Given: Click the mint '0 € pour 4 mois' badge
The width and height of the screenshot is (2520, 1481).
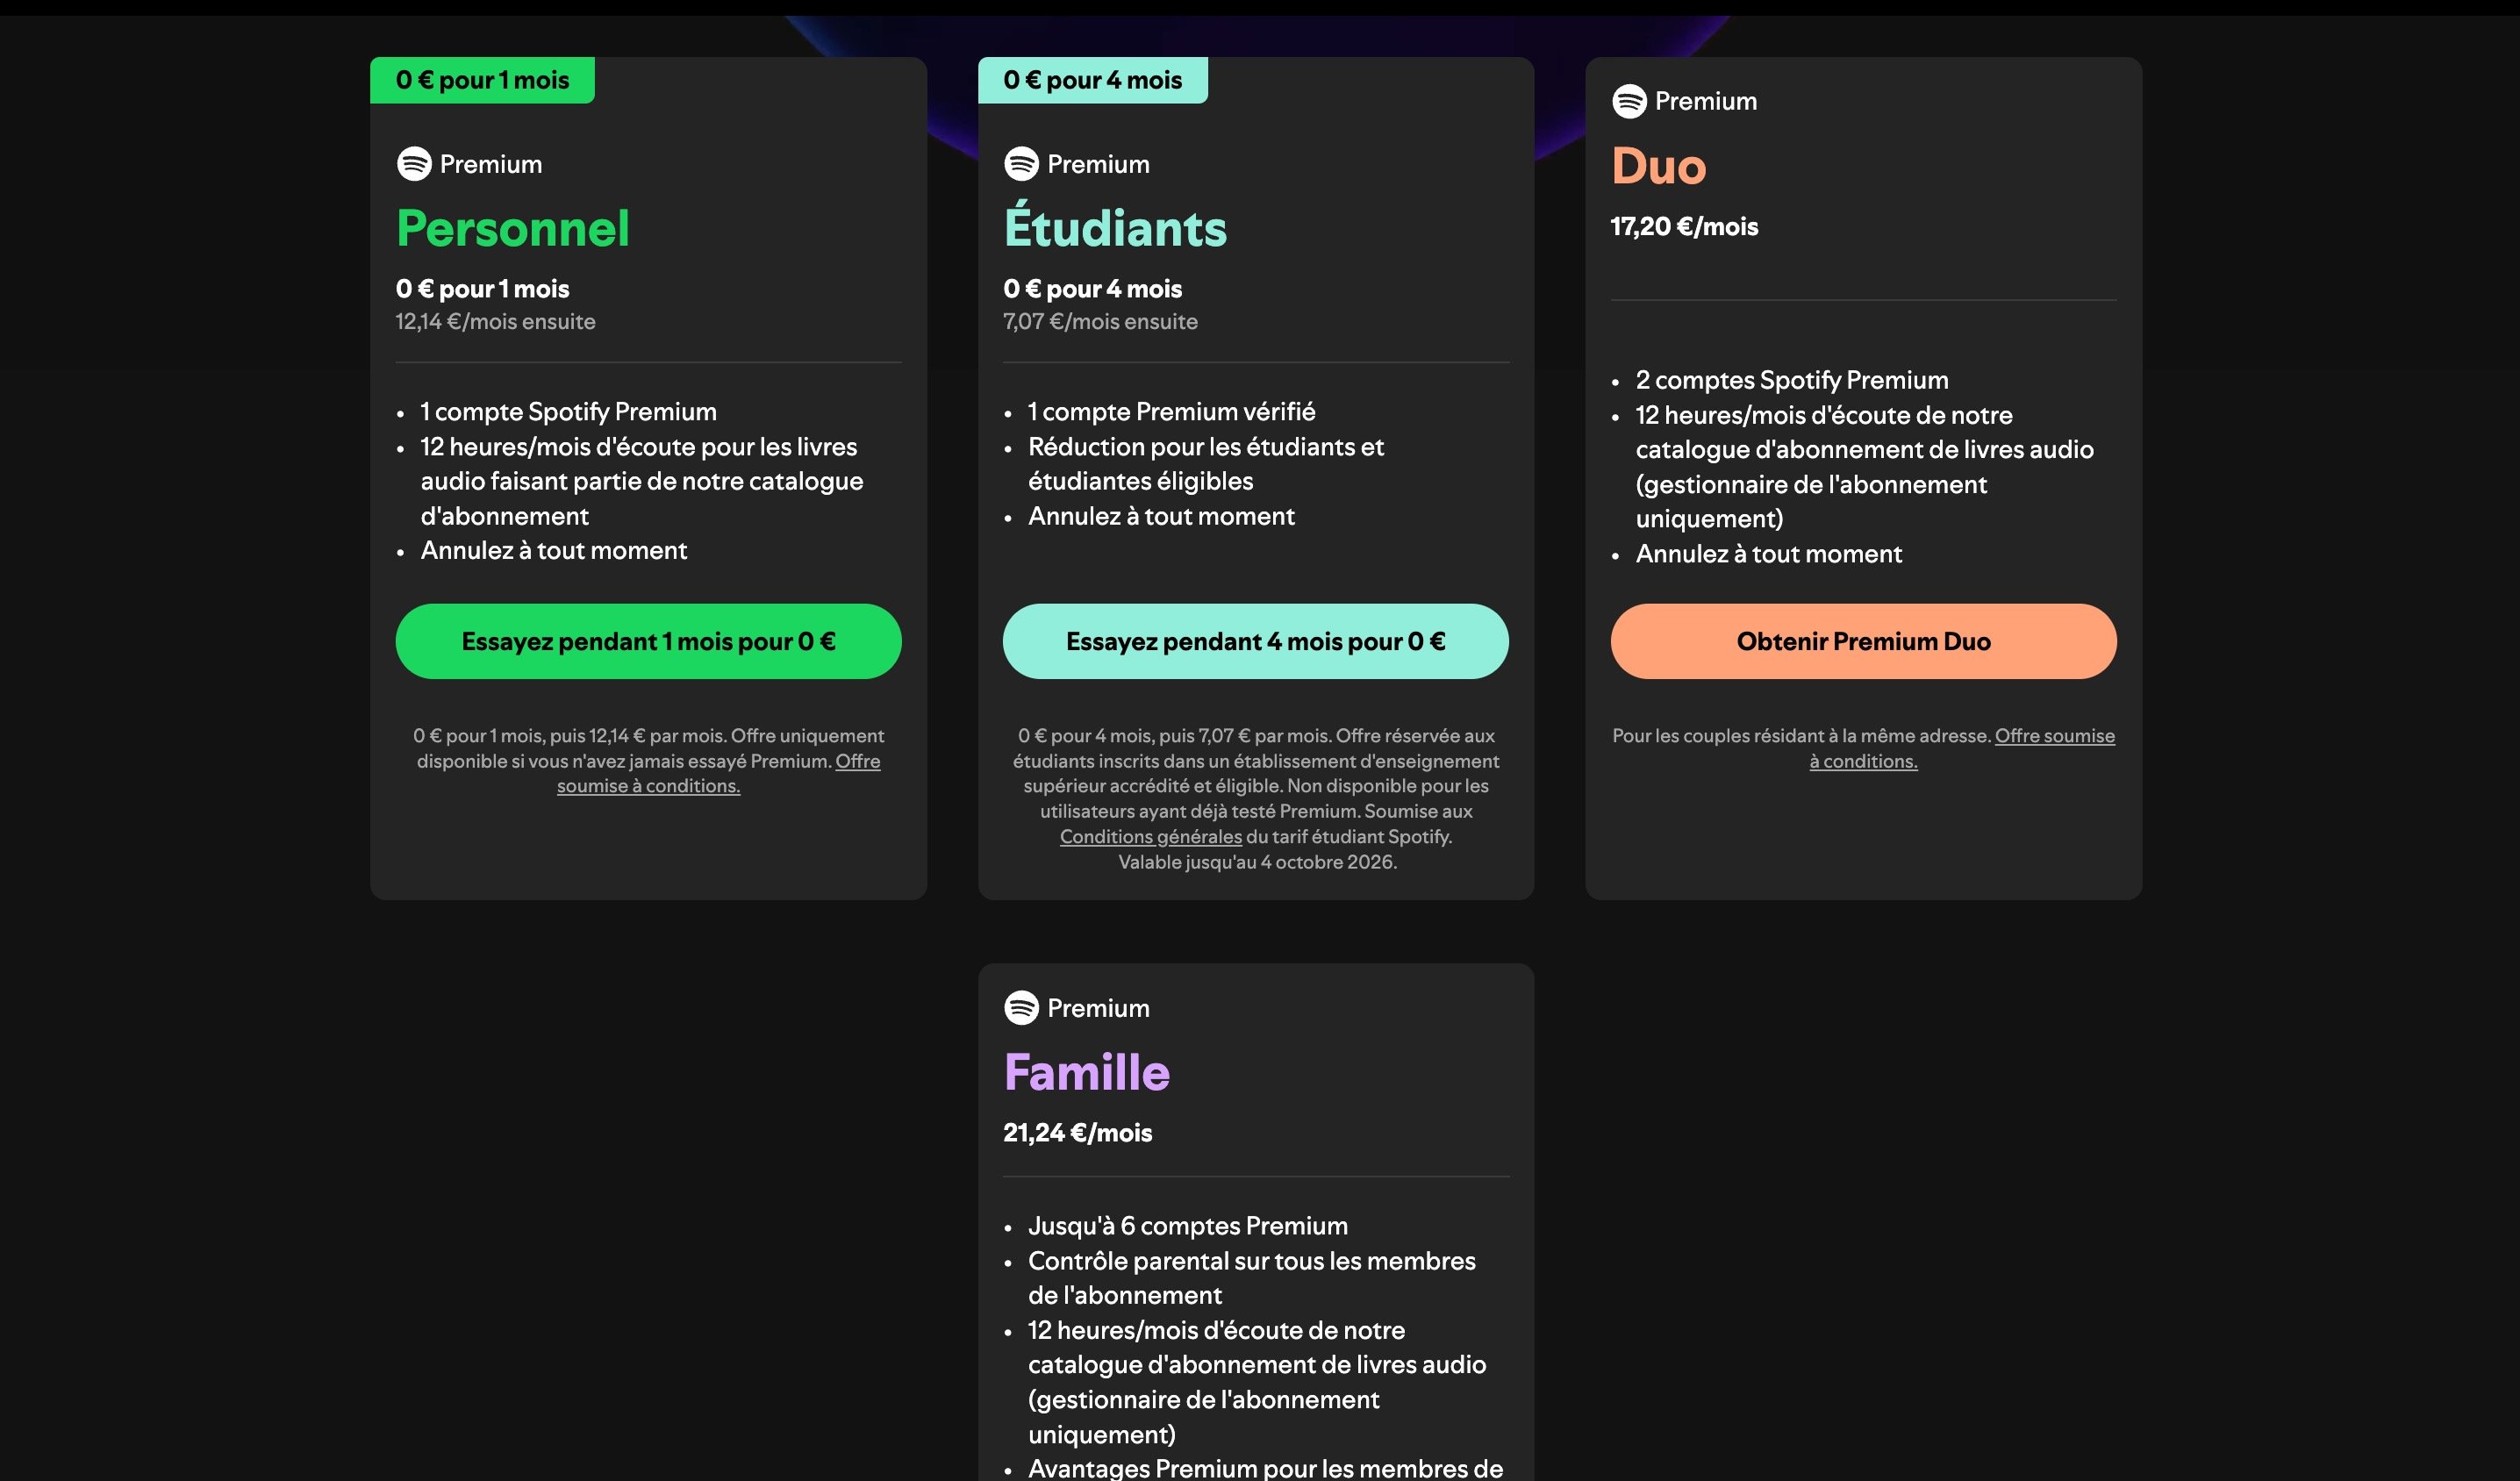Looking at the screenshot, I should pyautogui.click(x=1092, y=80).
